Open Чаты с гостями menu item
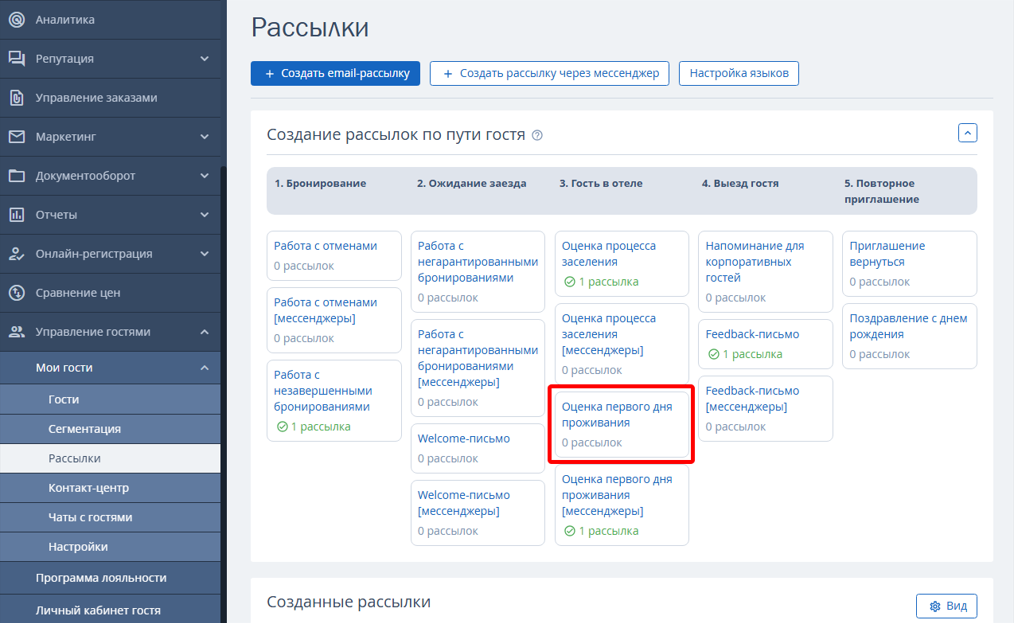 pyautogui.click(x=90, y=517)
